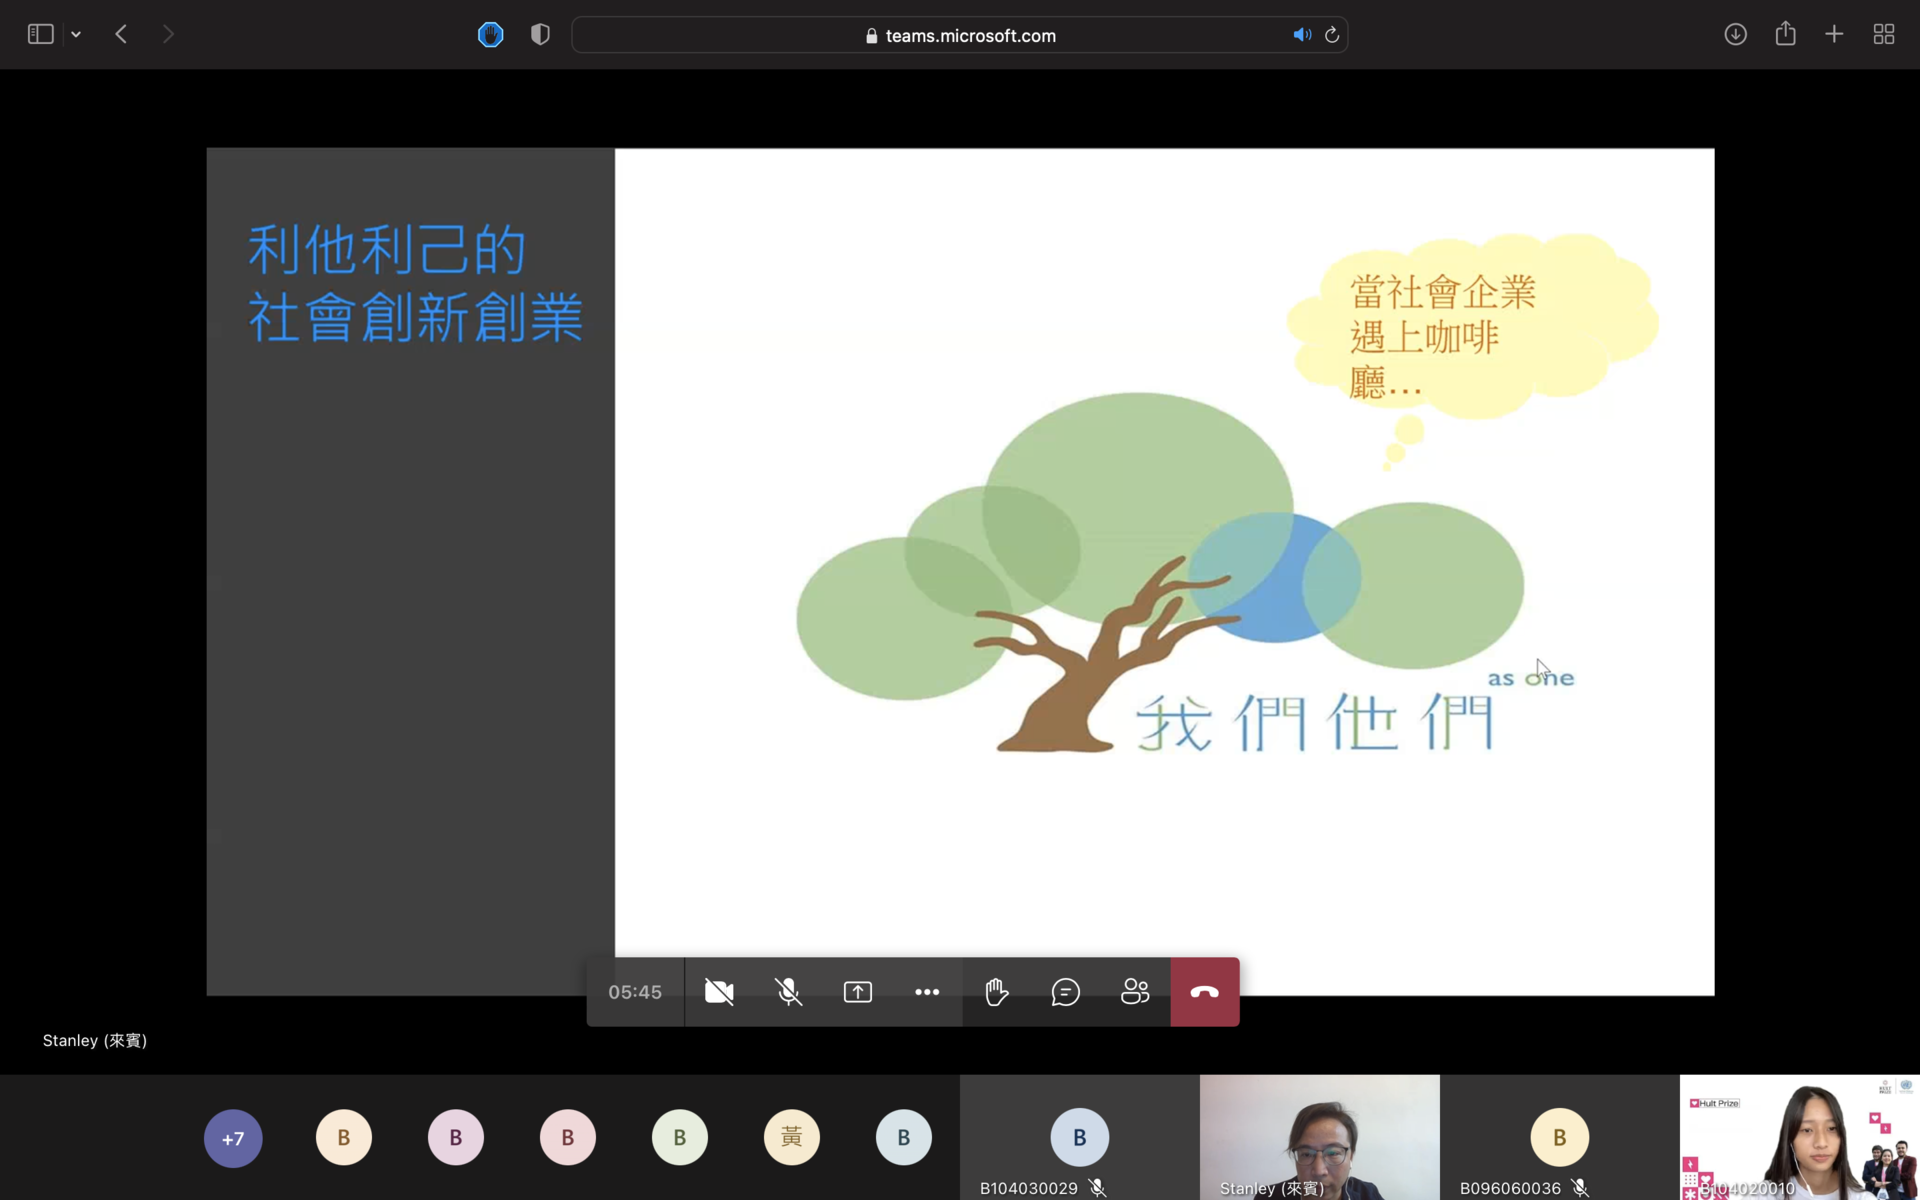Go back to the previous page
The height and width of the screenshot is (1200, 1920).
click(x=121, y=35)
